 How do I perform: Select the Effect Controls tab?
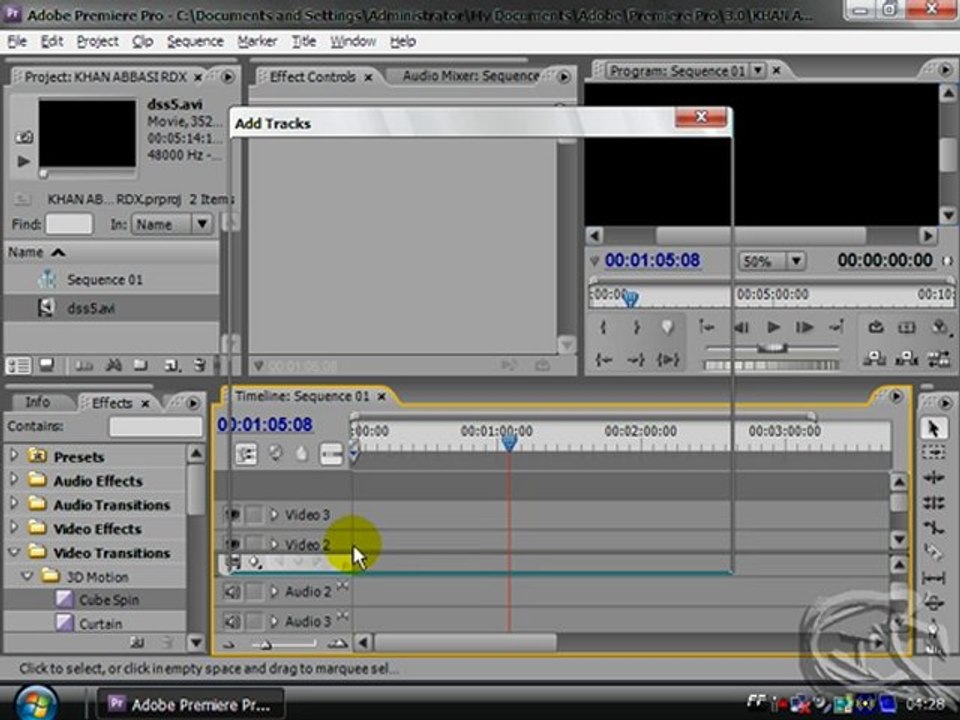(x=312, y=77)
